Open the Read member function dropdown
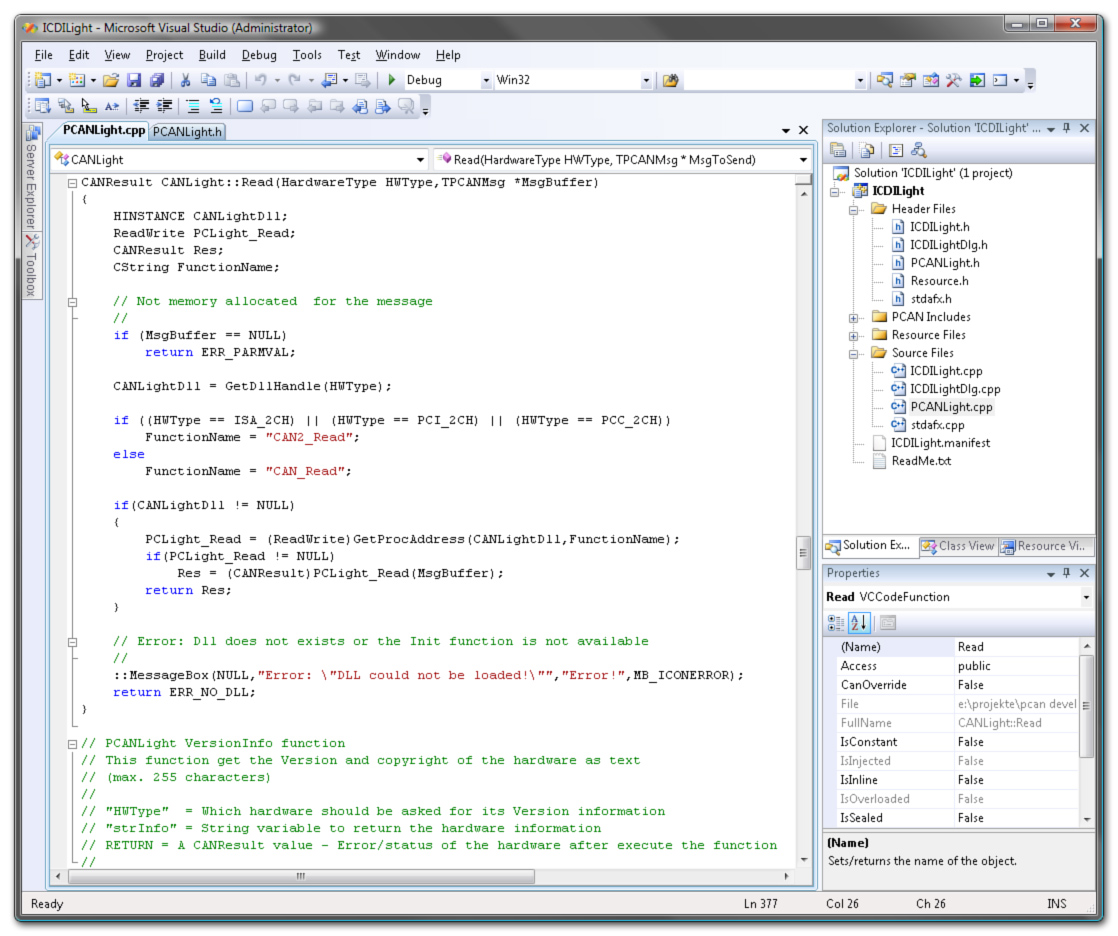1118x936 pixels. click(x=803, y=160)
